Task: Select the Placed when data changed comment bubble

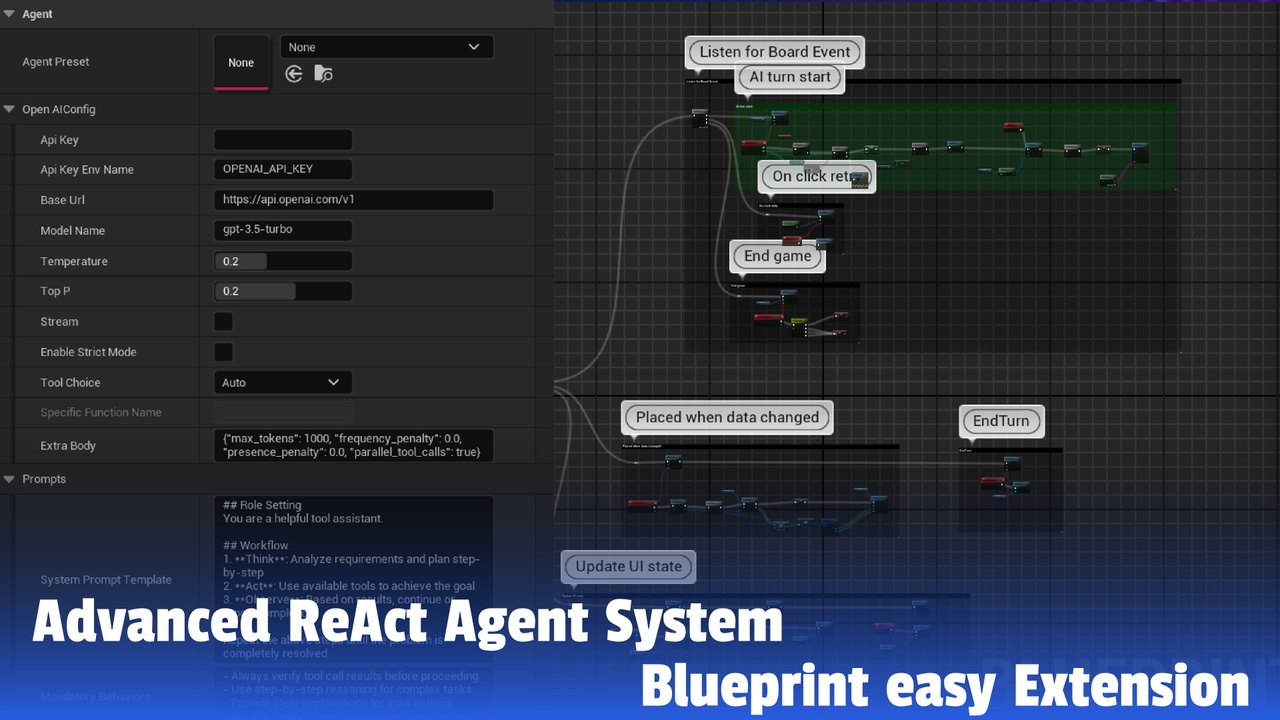Action: click(727, 417)
